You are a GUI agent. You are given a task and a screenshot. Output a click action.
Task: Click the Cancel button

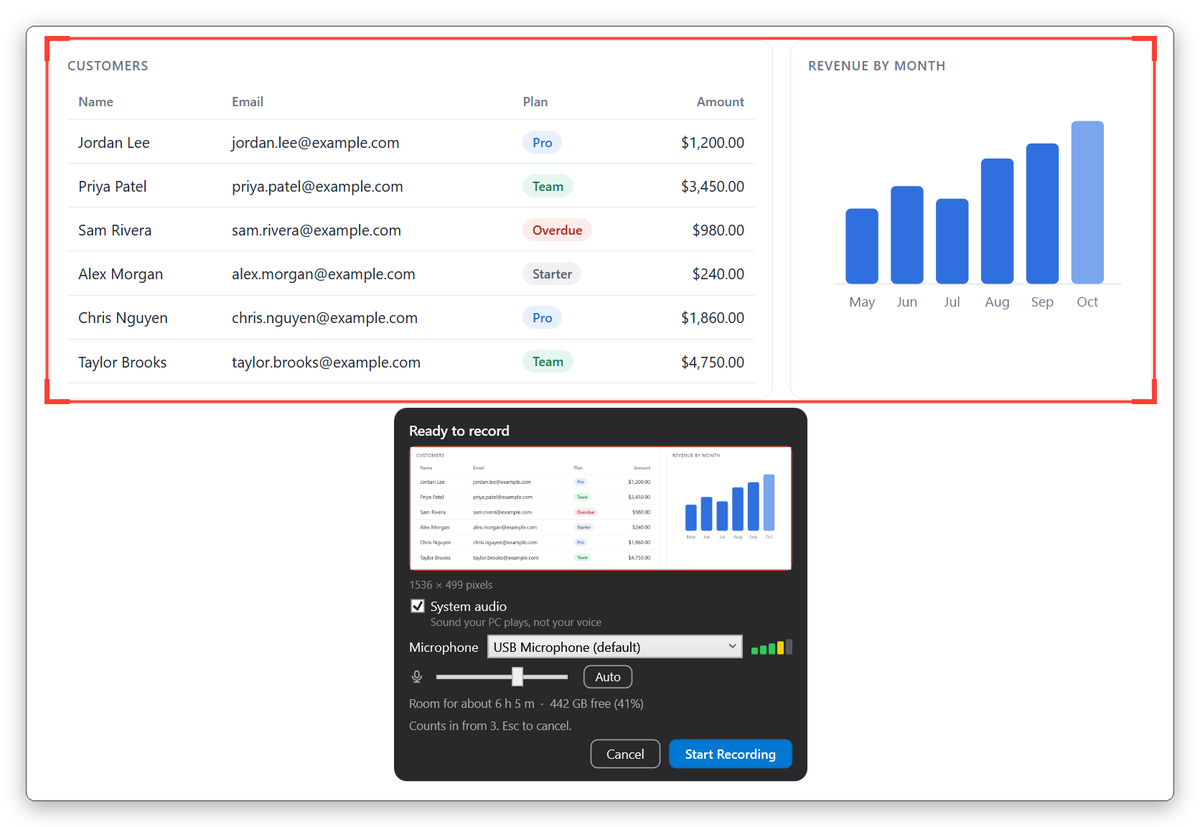pyautogui.click(x=625, y=754)
